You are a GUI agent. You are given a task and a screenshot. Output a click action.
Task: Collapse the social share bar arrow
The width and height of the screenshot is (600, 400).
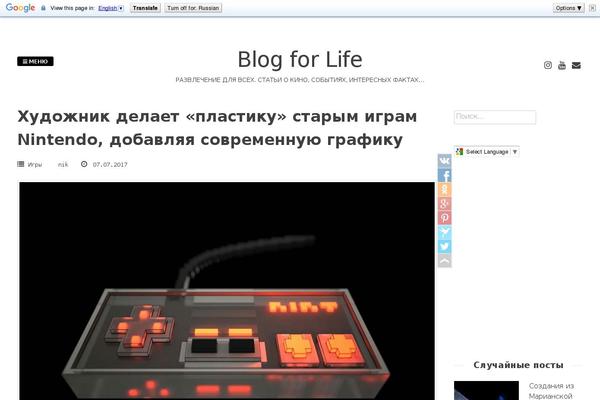445,261
